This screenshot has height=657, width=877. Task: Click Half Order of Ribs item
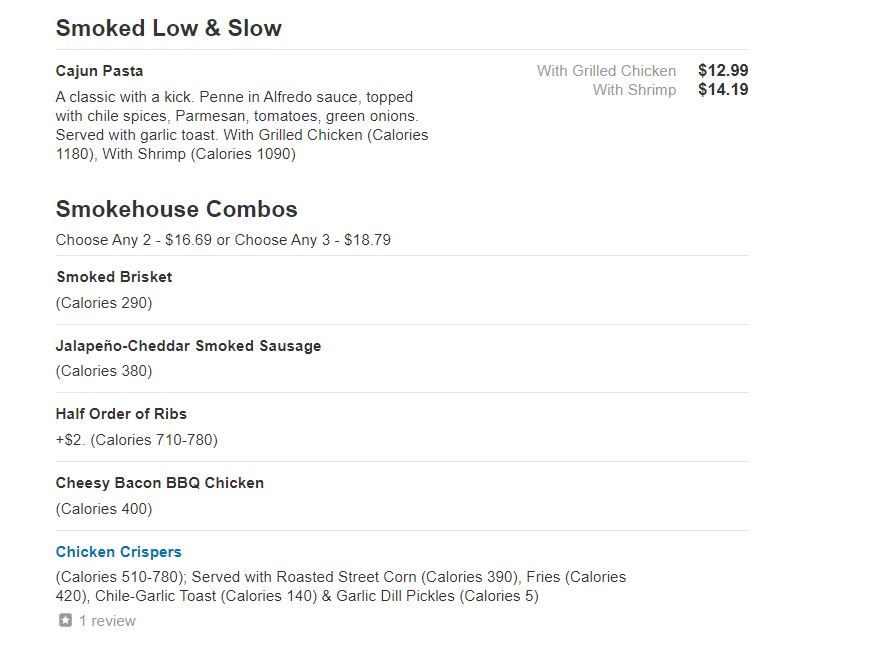tap(121, 414)
